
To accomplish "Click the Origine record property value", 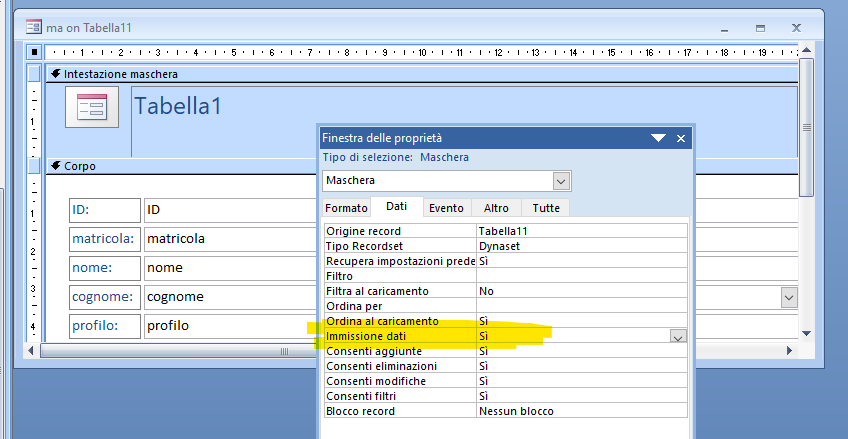I will coord(580,231).
